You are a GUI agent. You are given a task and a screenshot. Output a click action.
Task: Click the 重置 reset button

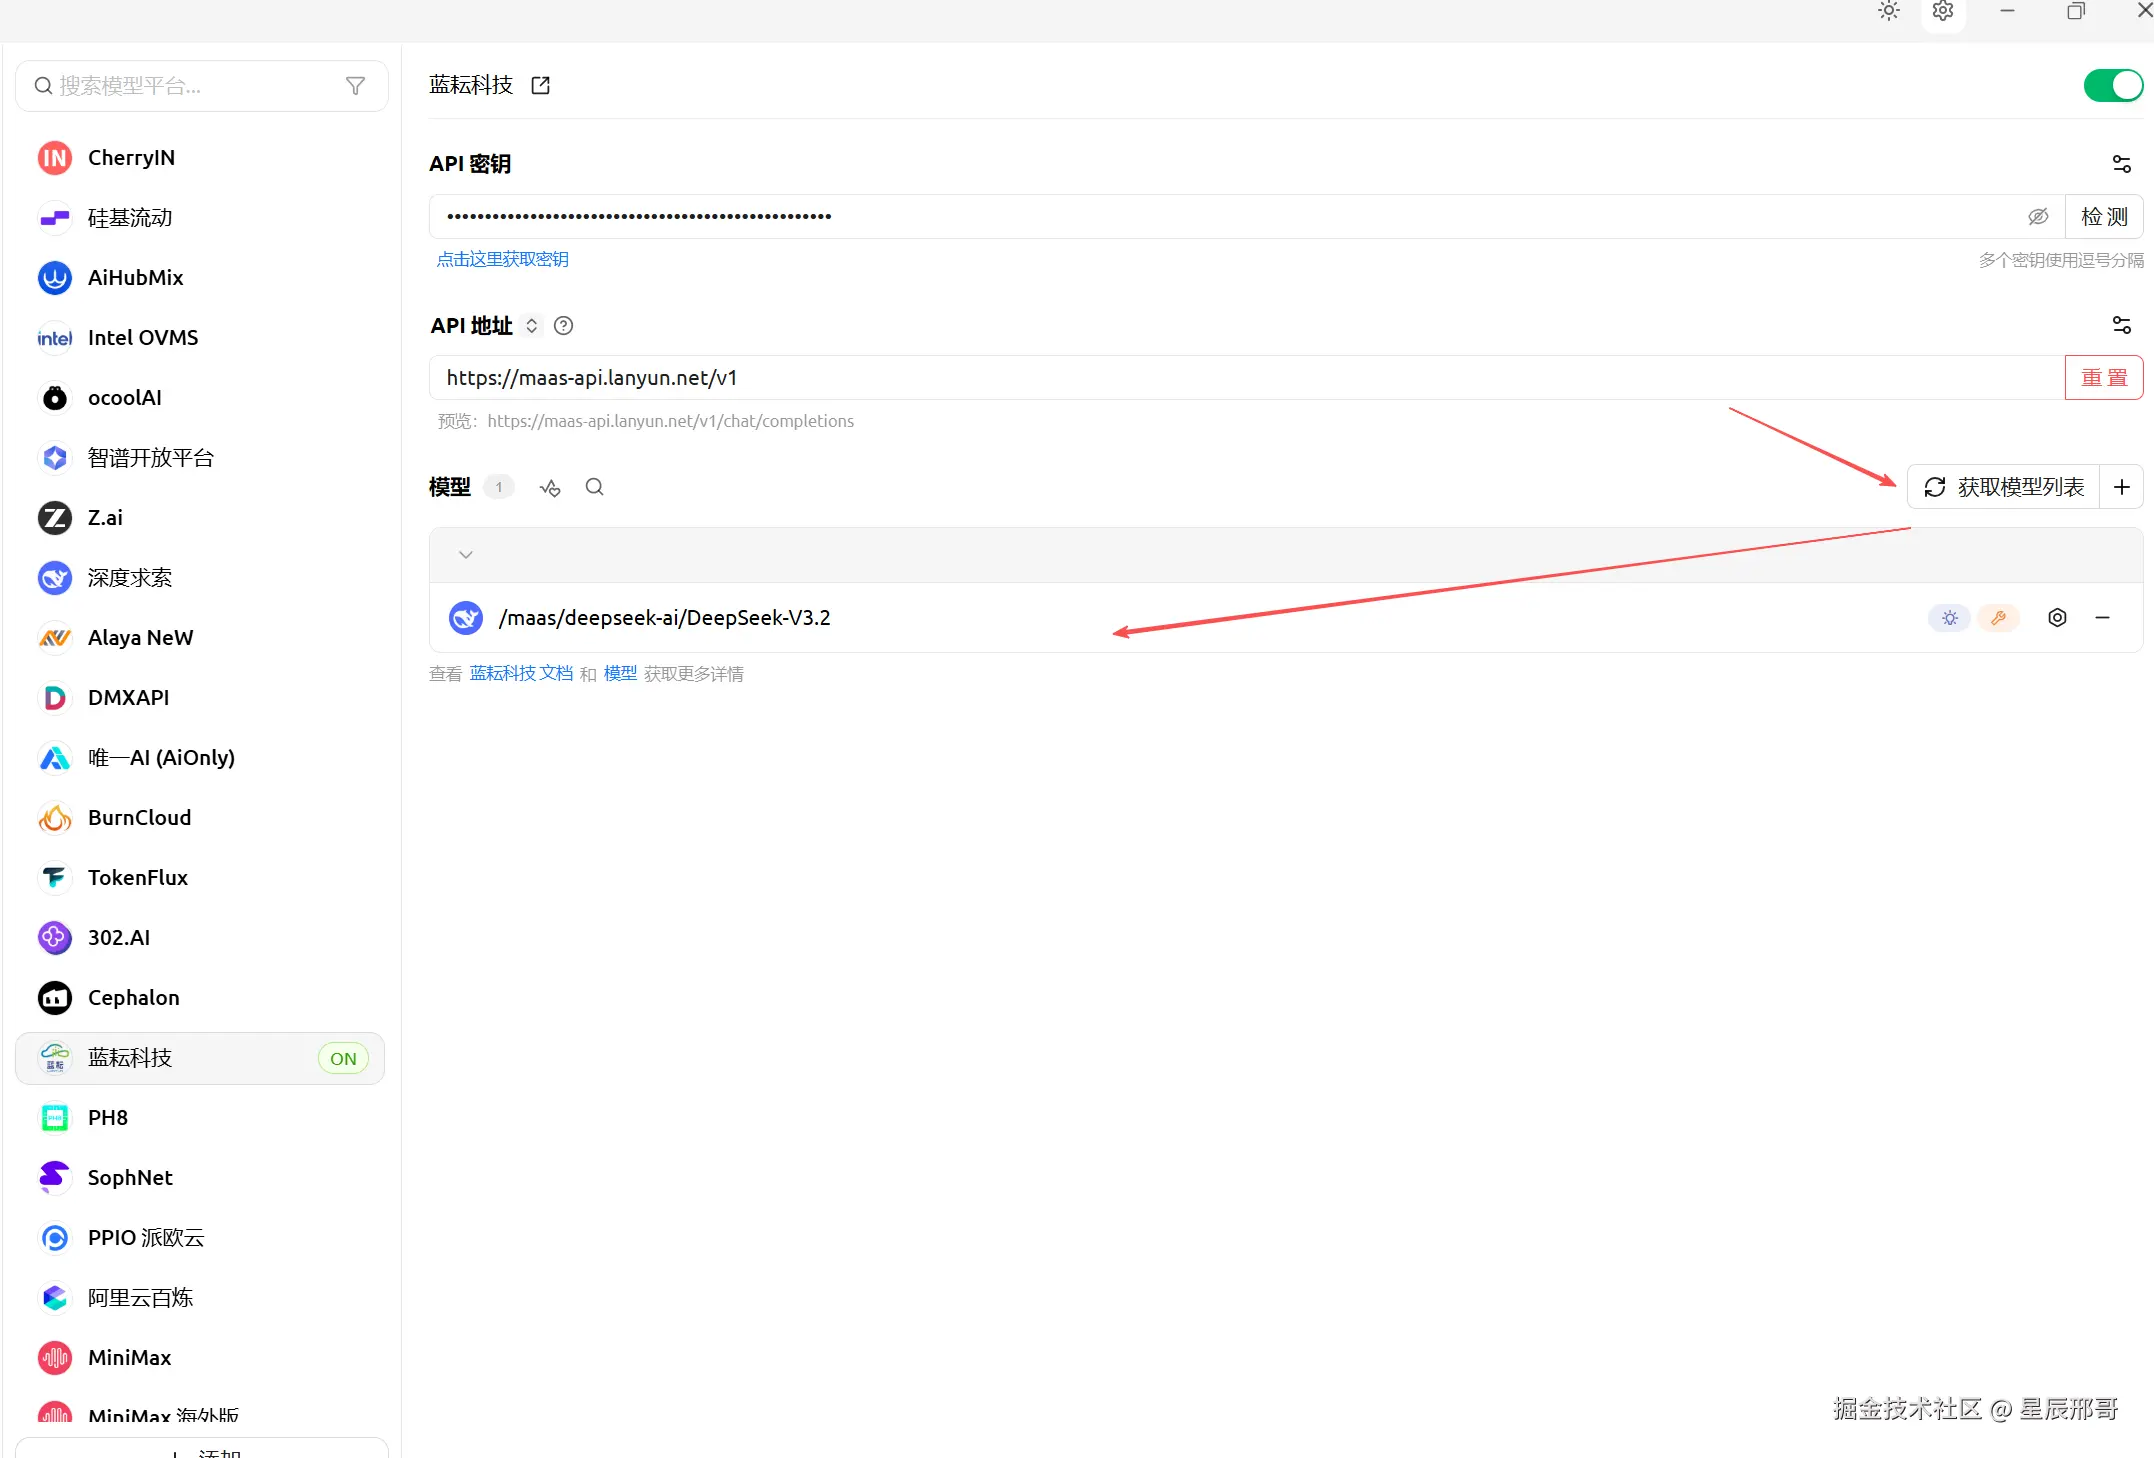coord(2104,378)
